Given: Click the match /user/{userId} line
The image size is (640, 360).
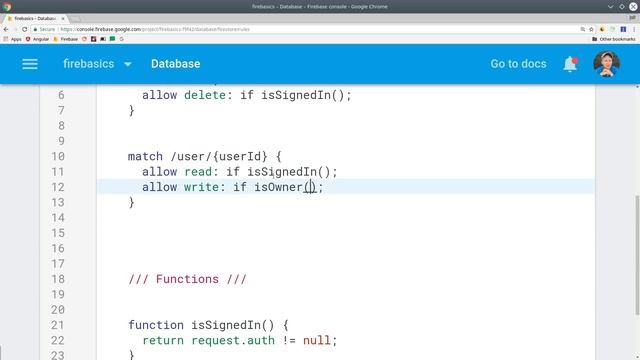Looking at the screenshot, I should [x=204, y=156].
